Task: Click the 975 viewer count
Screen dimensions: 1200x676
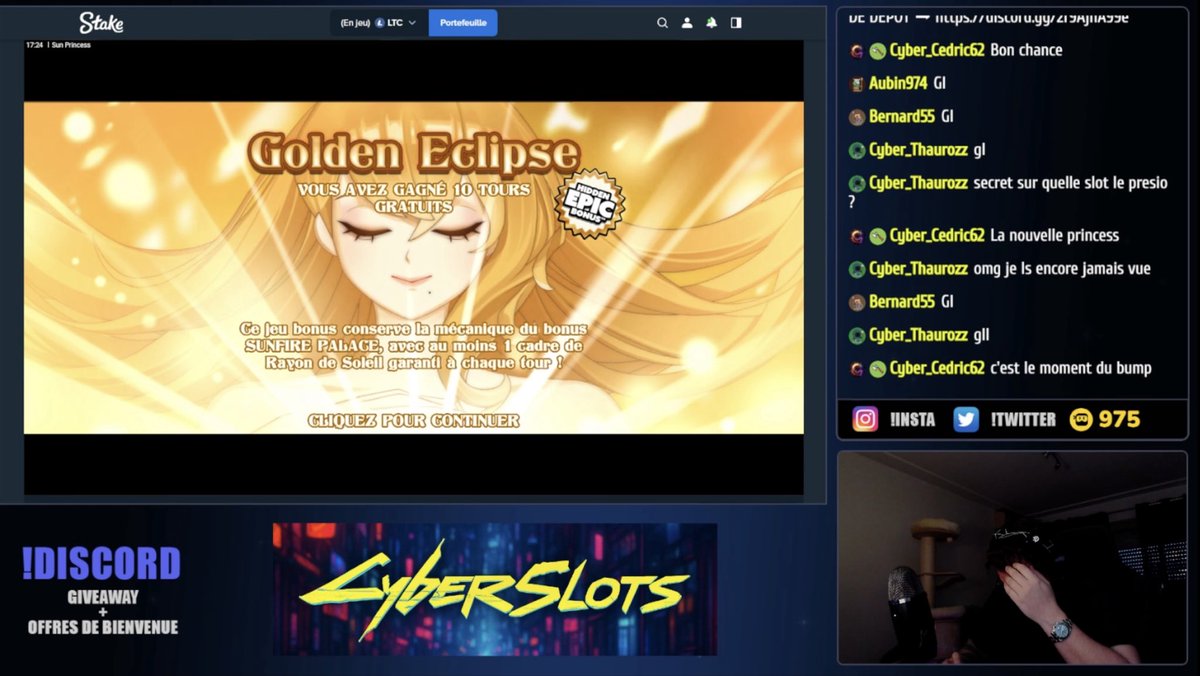Action: coord(1119,419)
